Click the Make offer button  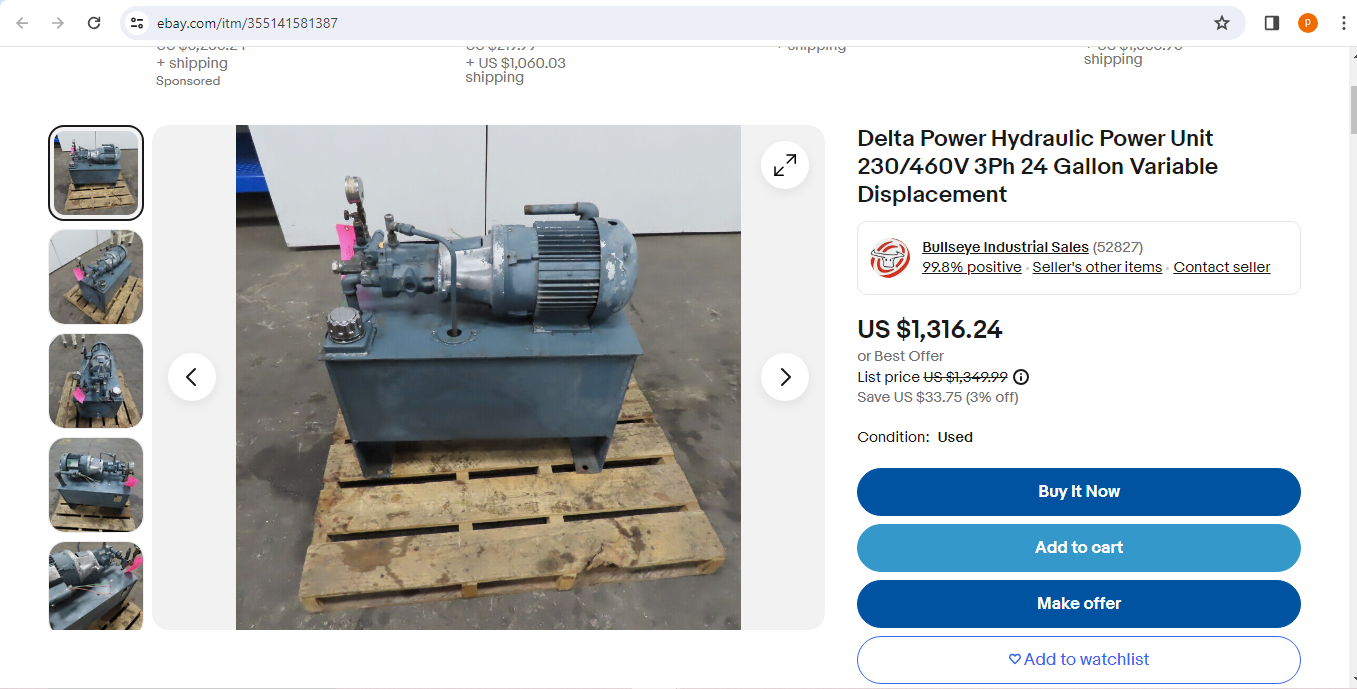pos(1079,604)
